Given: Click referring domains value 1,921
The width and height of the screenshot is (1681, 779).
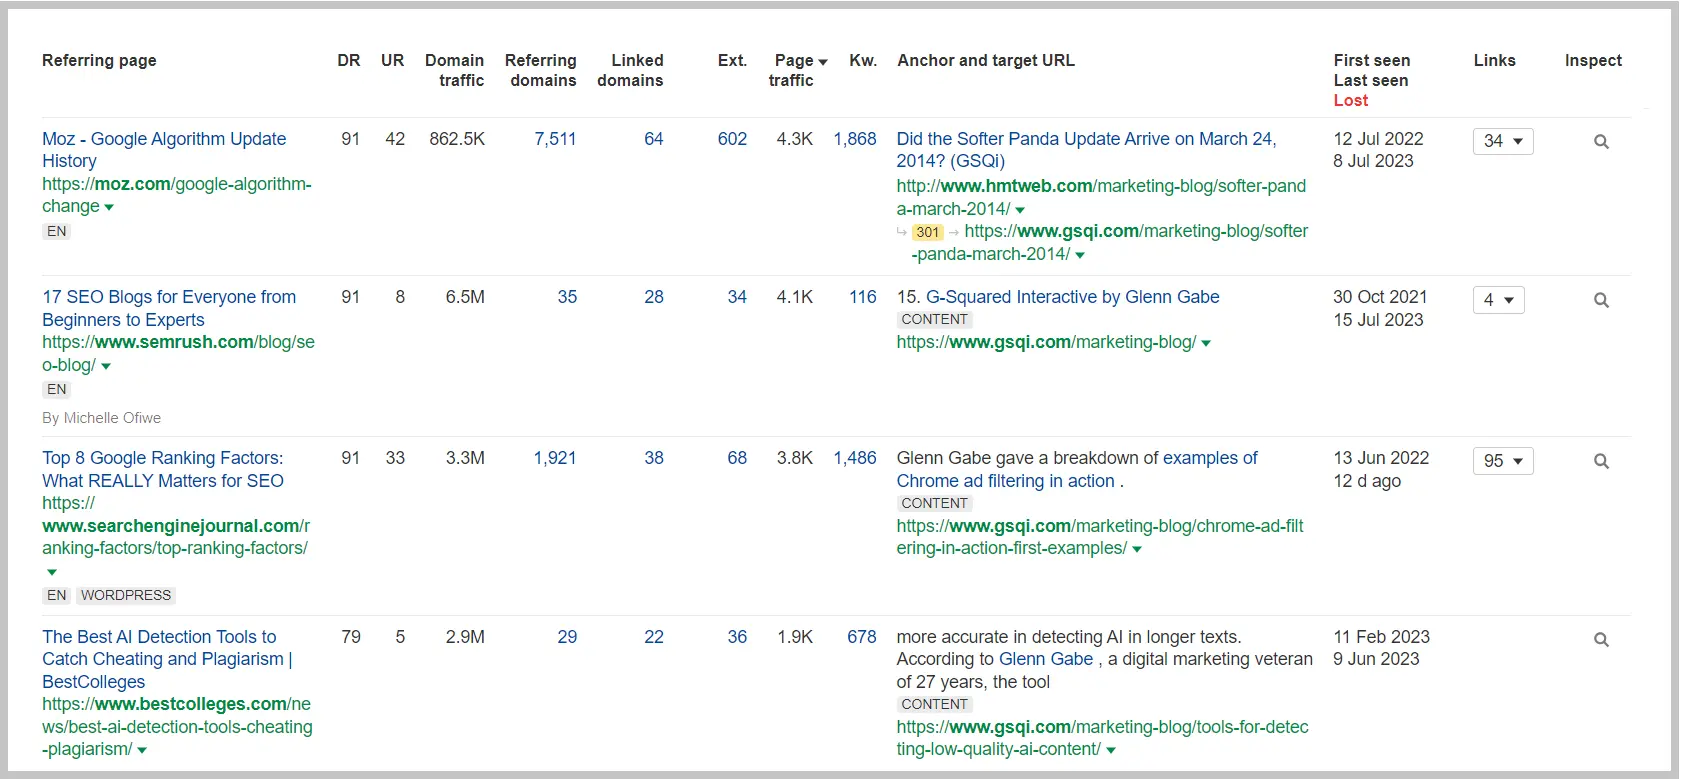Looking at the screenshot, I should coord(555,458).
